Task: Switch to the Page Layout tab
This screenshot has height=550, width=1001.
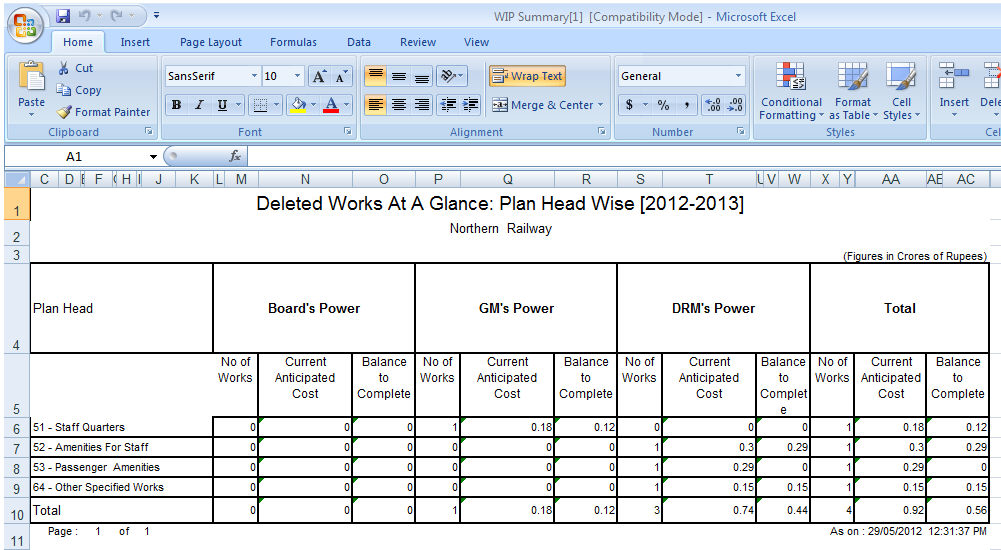Action: [x=210, y=42]
